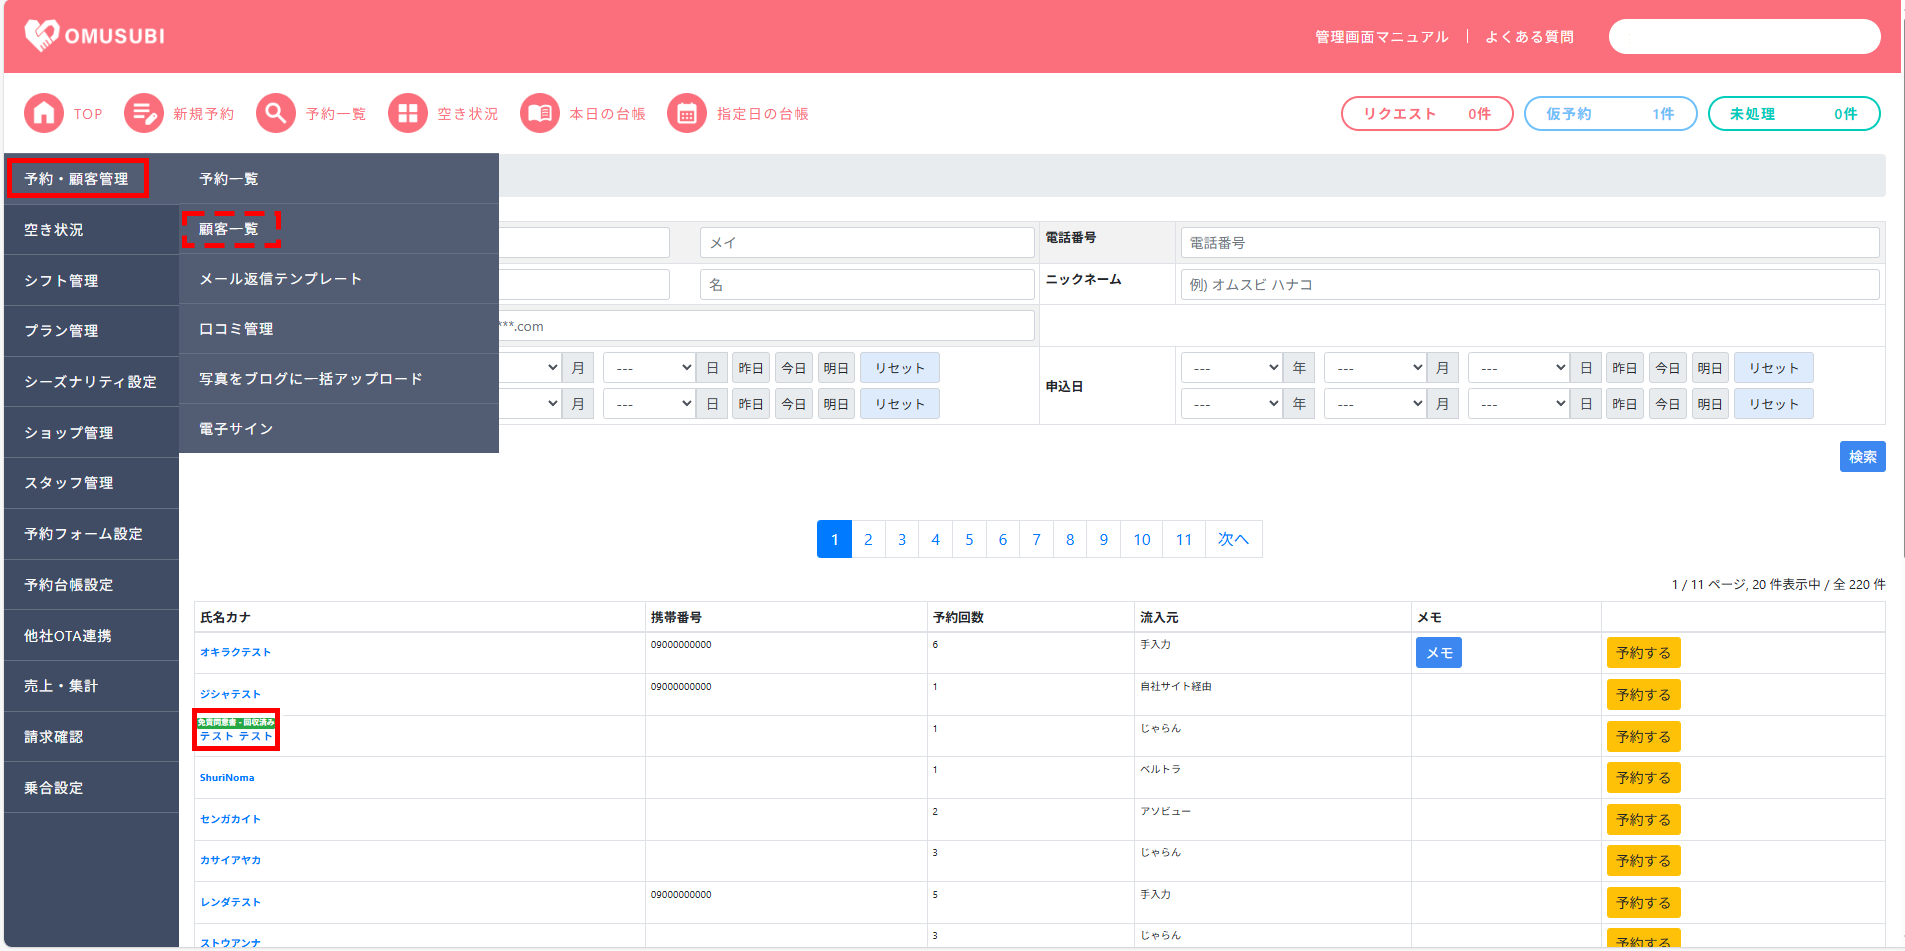The width and height of the screenshot is (1905, 951).
Task: Open the リクエスト 0件 status badge
Action: 1426,114
